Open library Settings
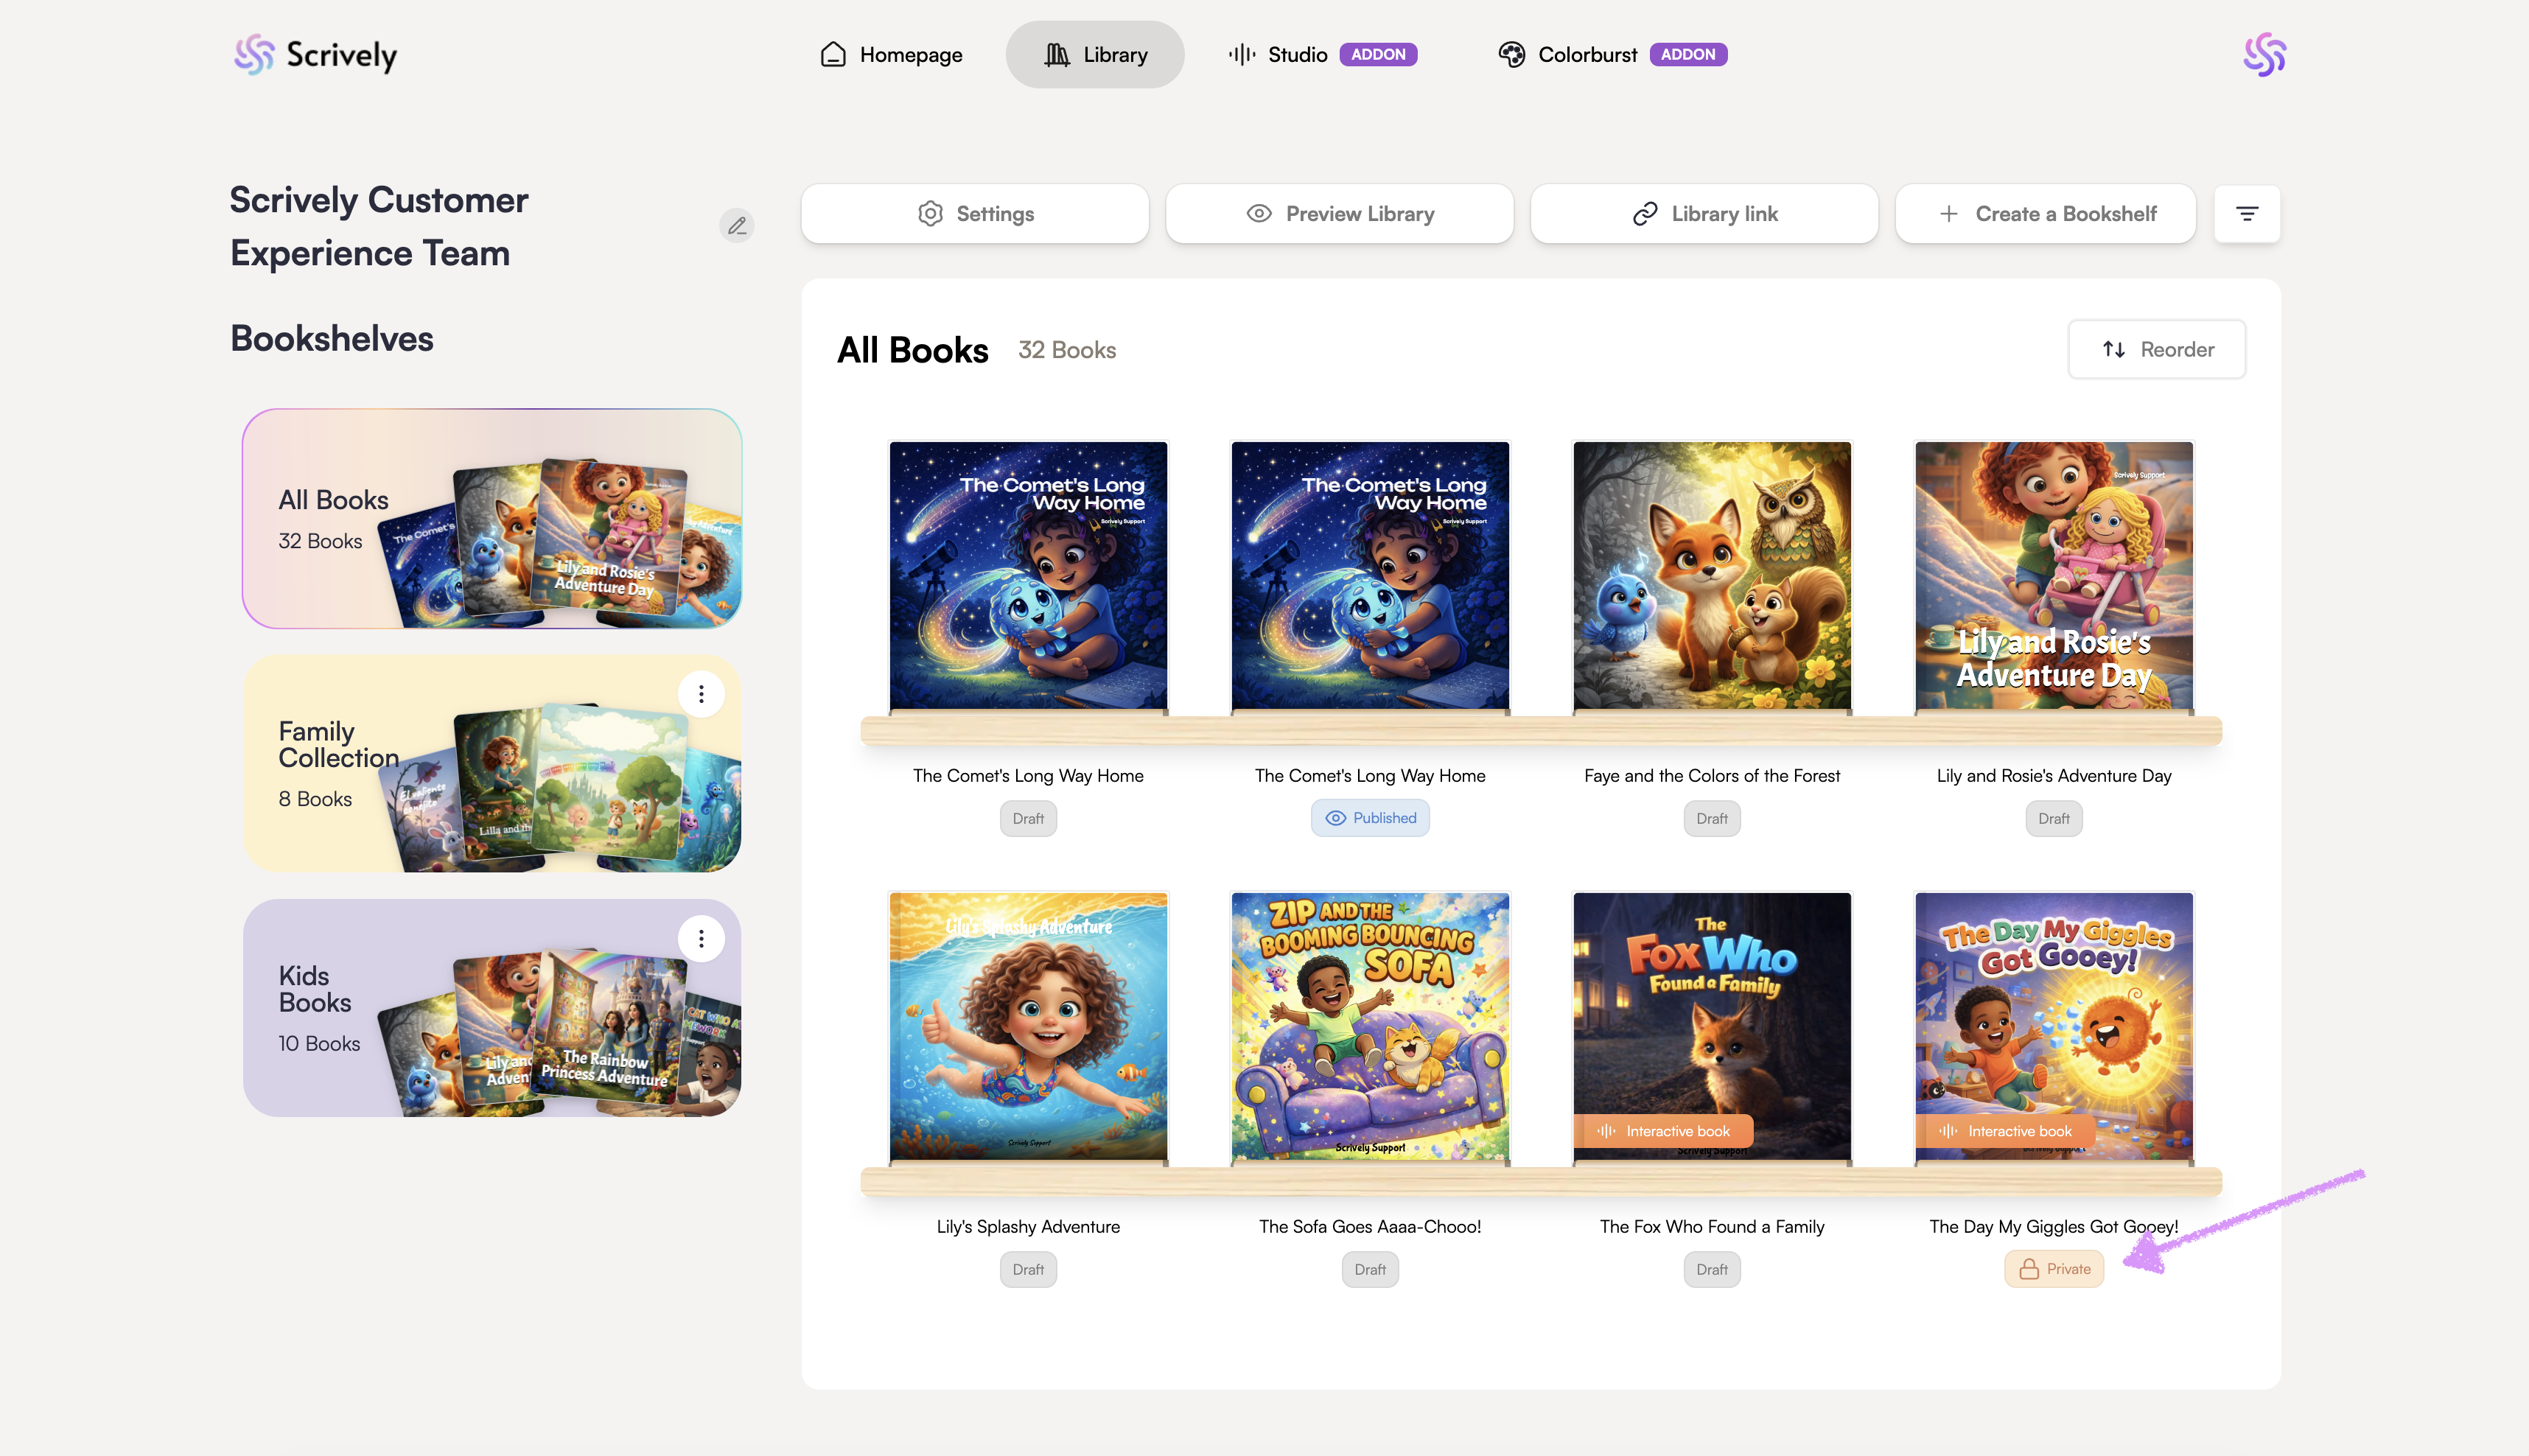Screen dimensions: 2529x1456 [x=974, y=214]
